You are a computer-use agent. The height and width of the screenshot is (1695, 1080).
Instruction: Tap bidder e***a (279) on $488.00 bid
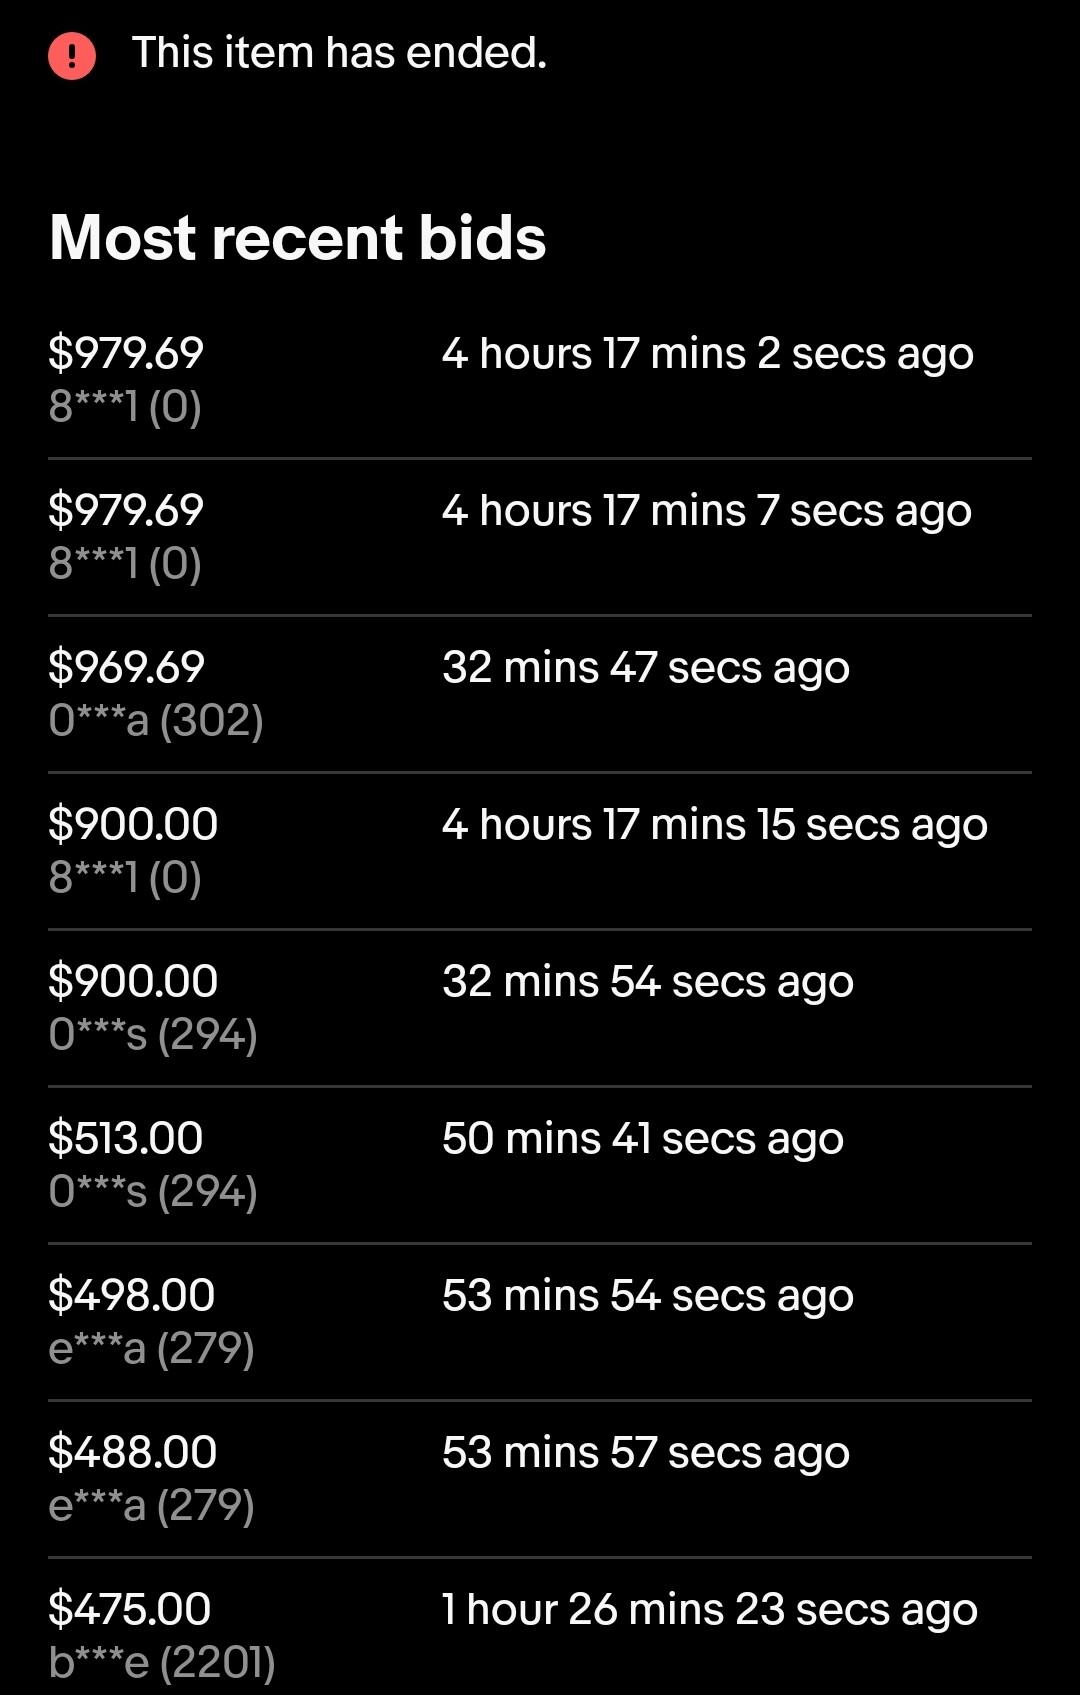coord(152,1505)
